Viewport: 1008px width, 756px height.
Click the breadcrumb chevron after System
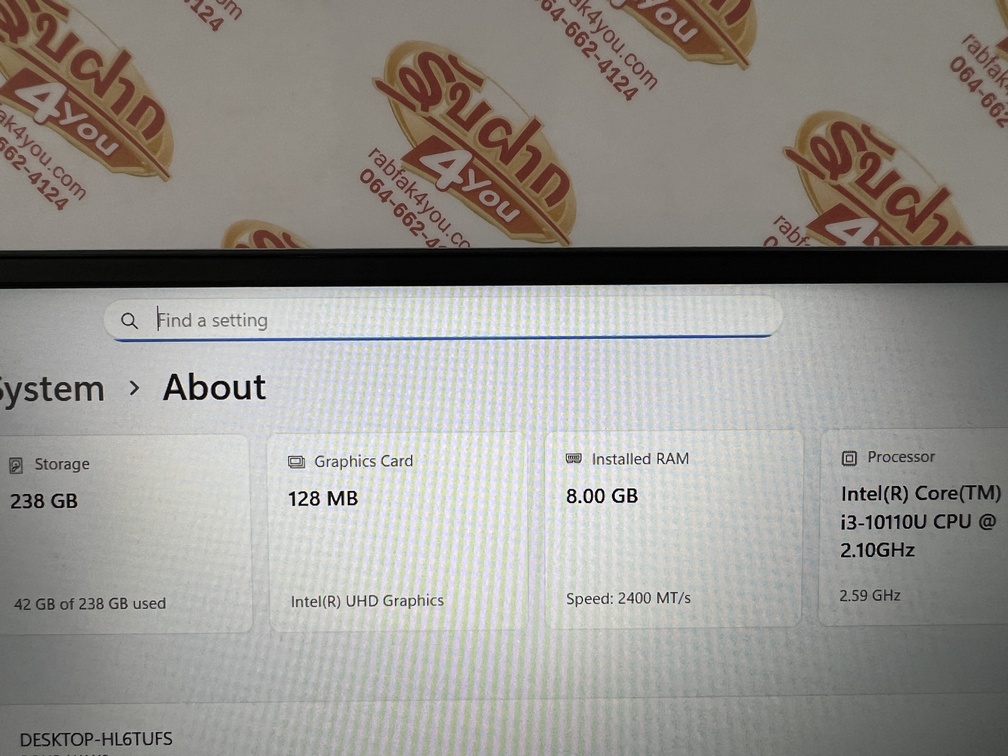(134, 388)
